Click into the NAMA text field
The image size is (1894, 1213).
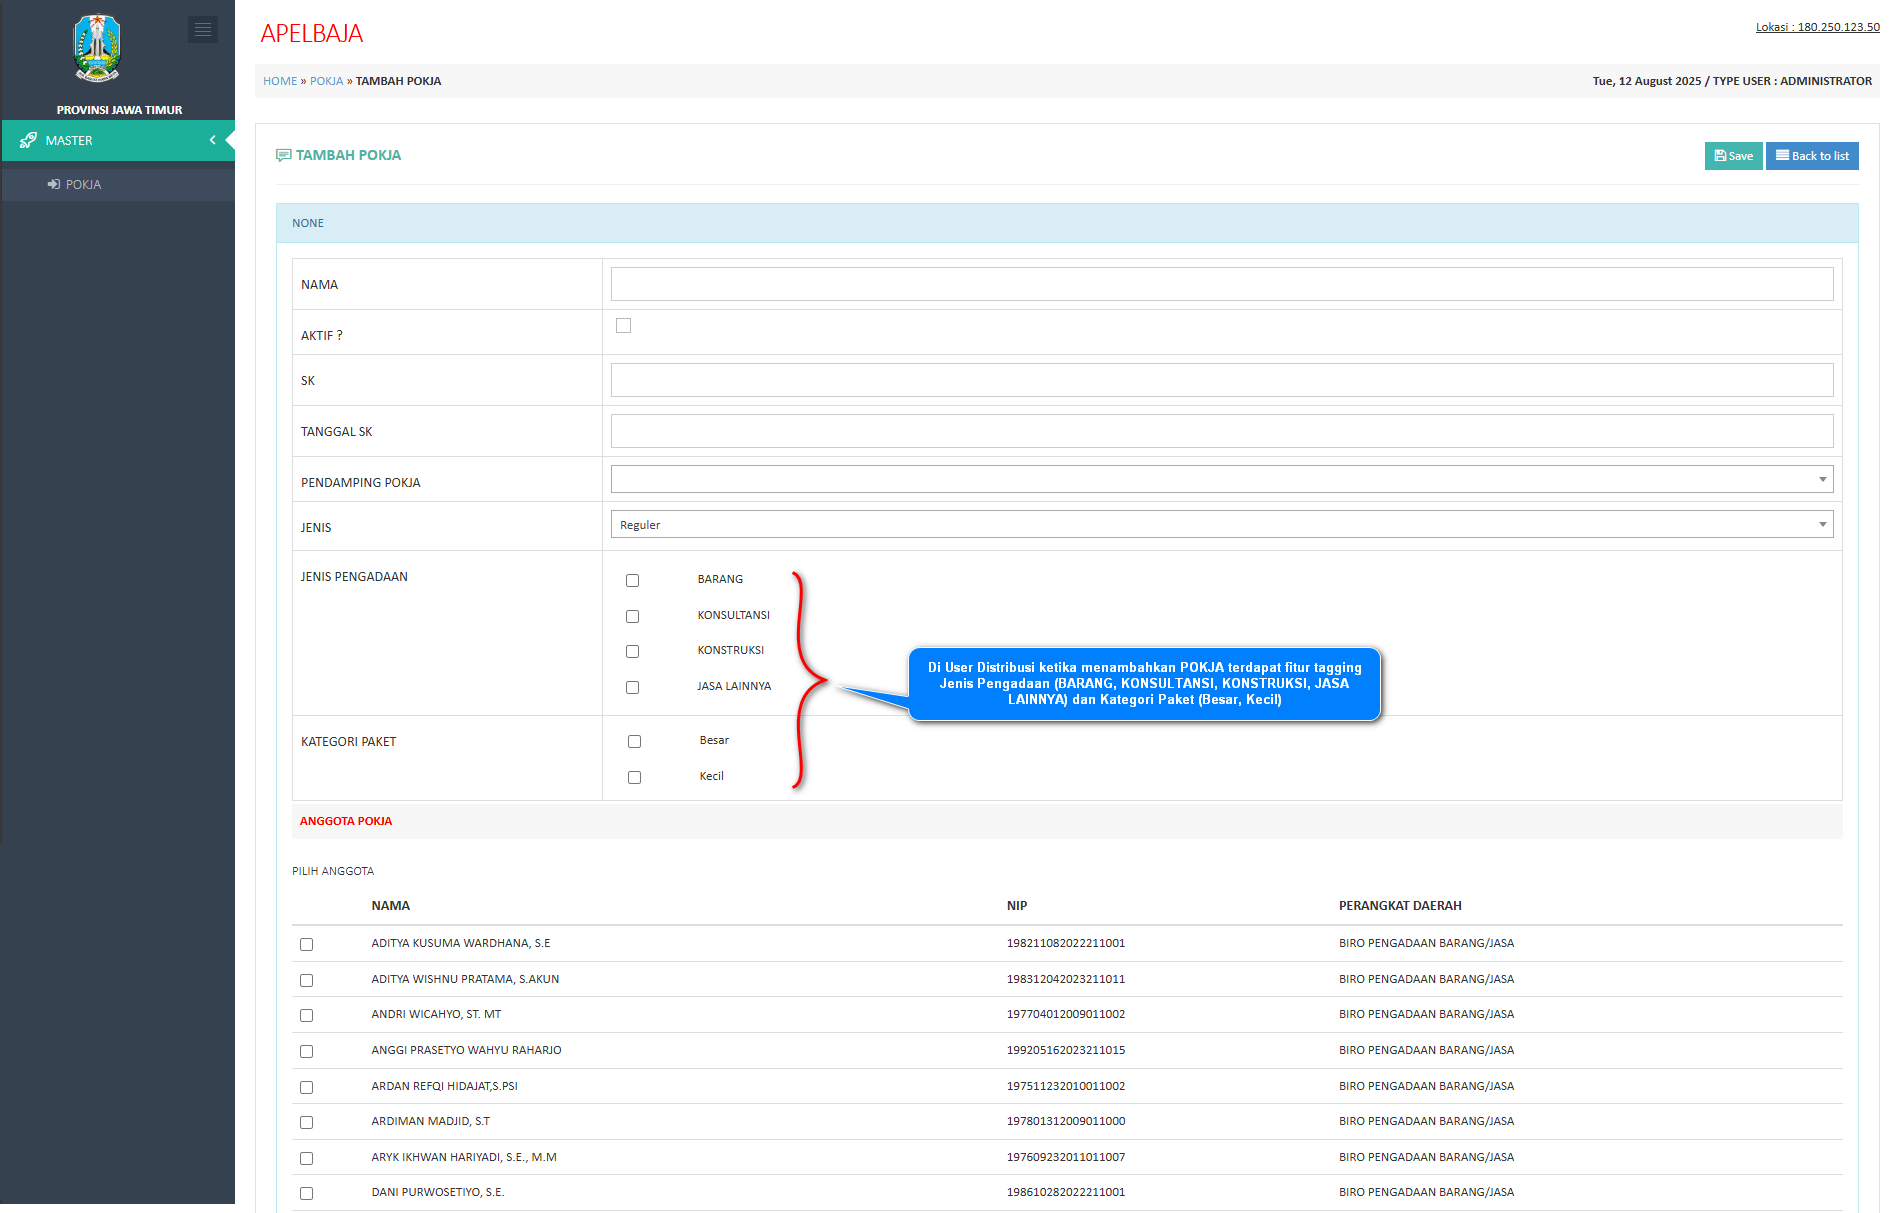tap(1221, 284)
